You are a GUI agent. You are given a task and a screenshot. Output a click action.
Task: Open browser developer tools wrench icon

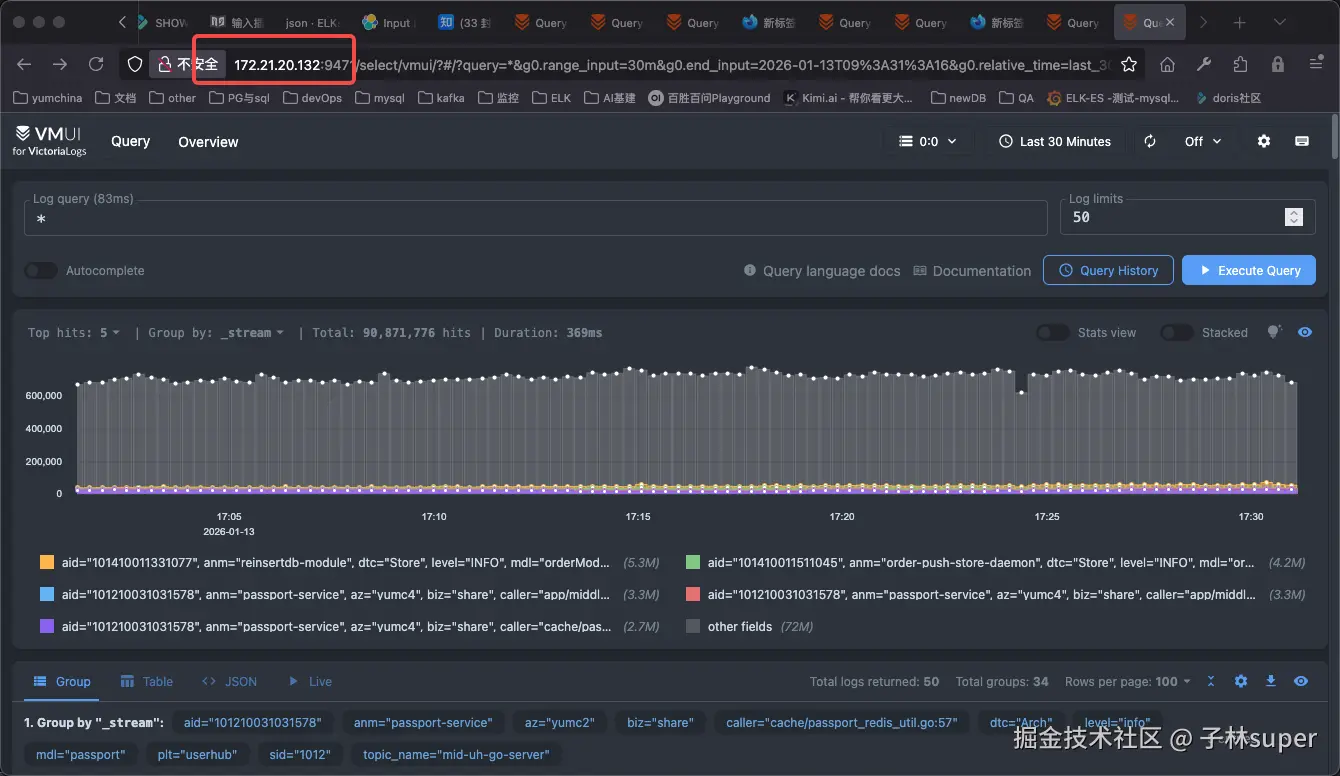pyautogui.click(x=1204, y=64)
